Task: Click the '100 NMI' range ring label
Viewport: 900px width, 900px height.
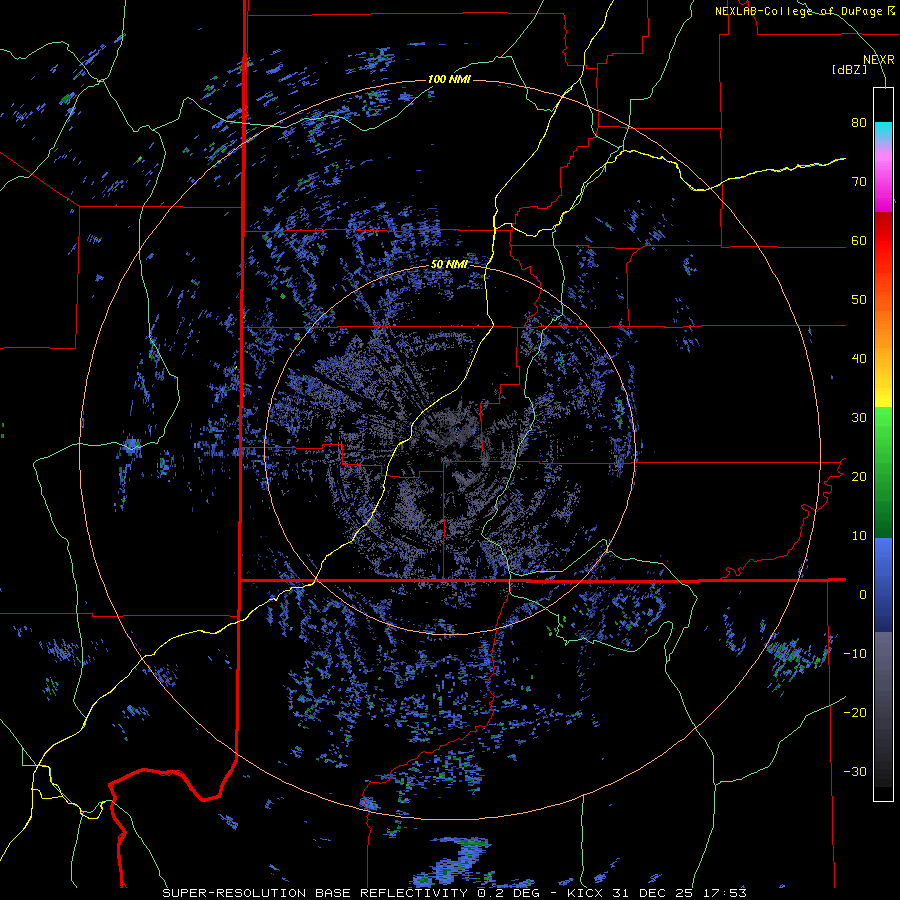Action: (449, 79)
